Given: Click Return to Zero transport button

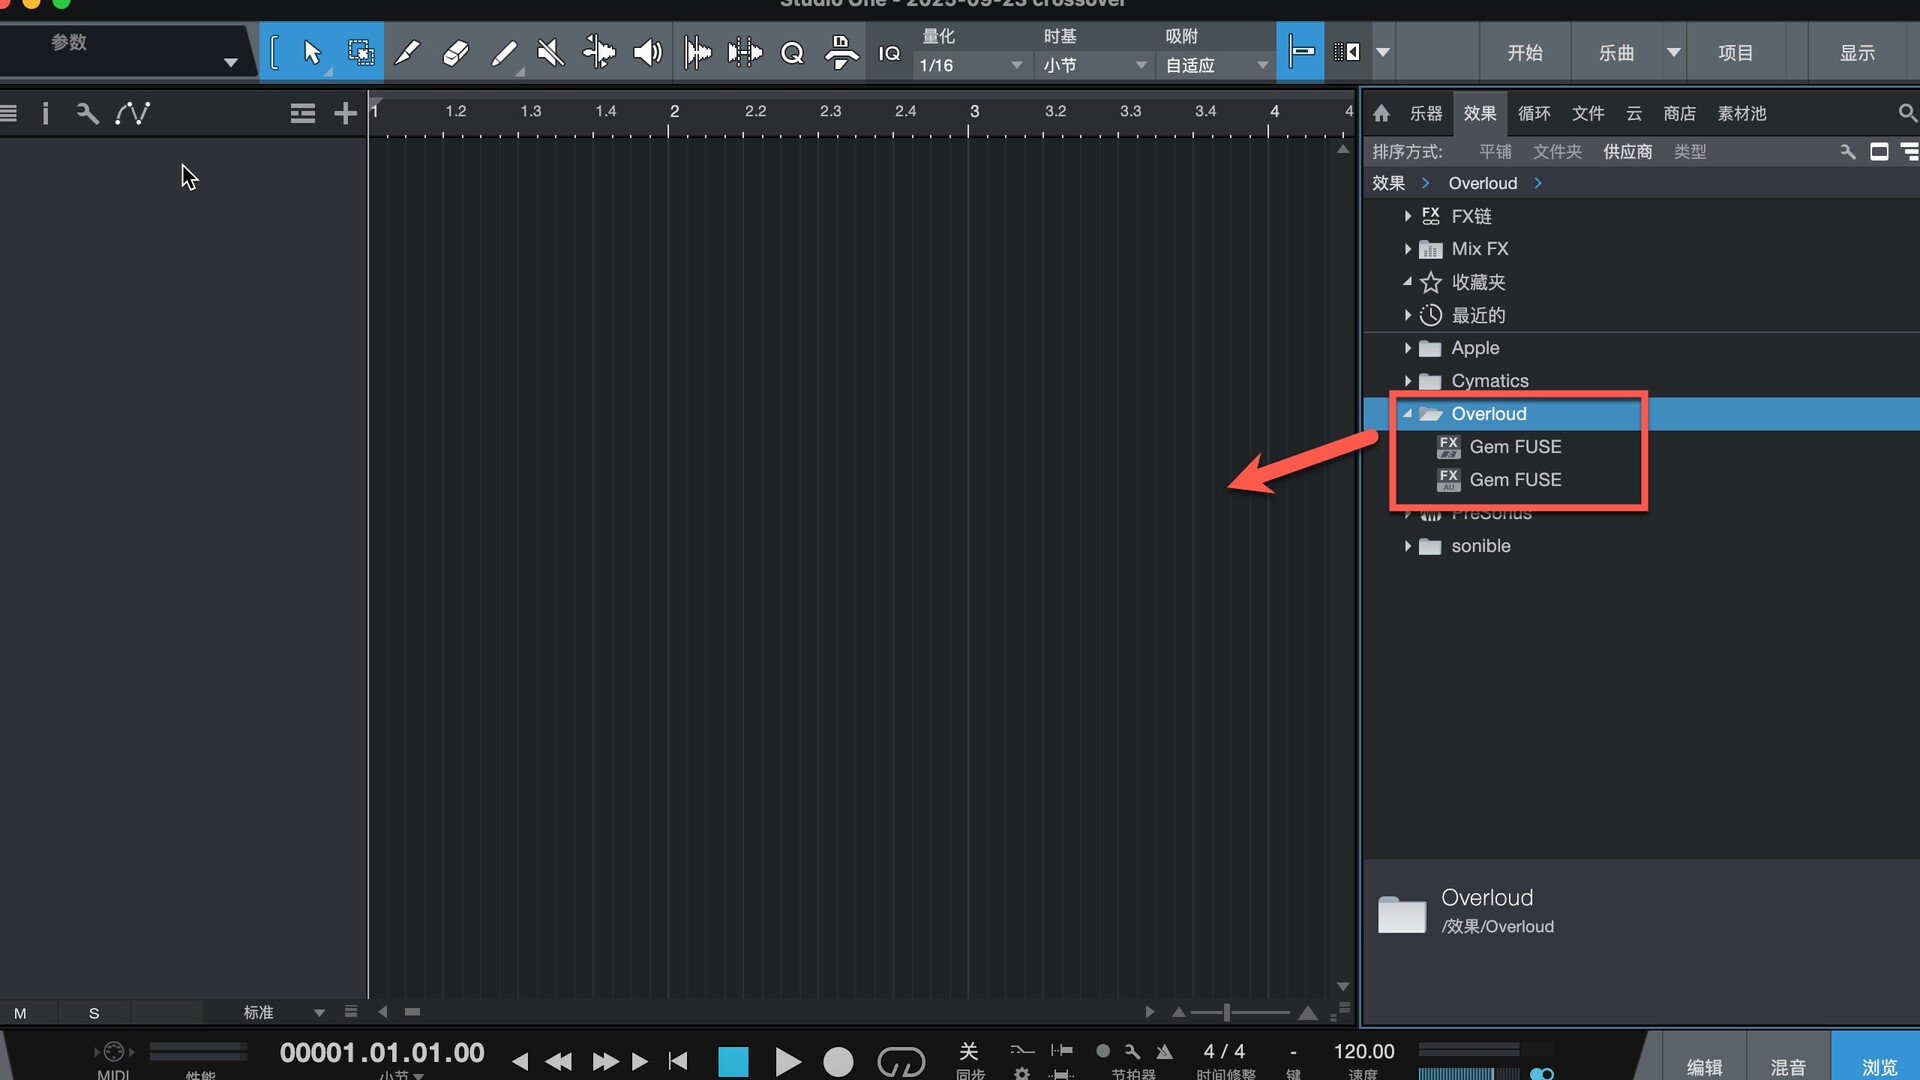Looking at the screenshot, I should [x=678, y=1061].
